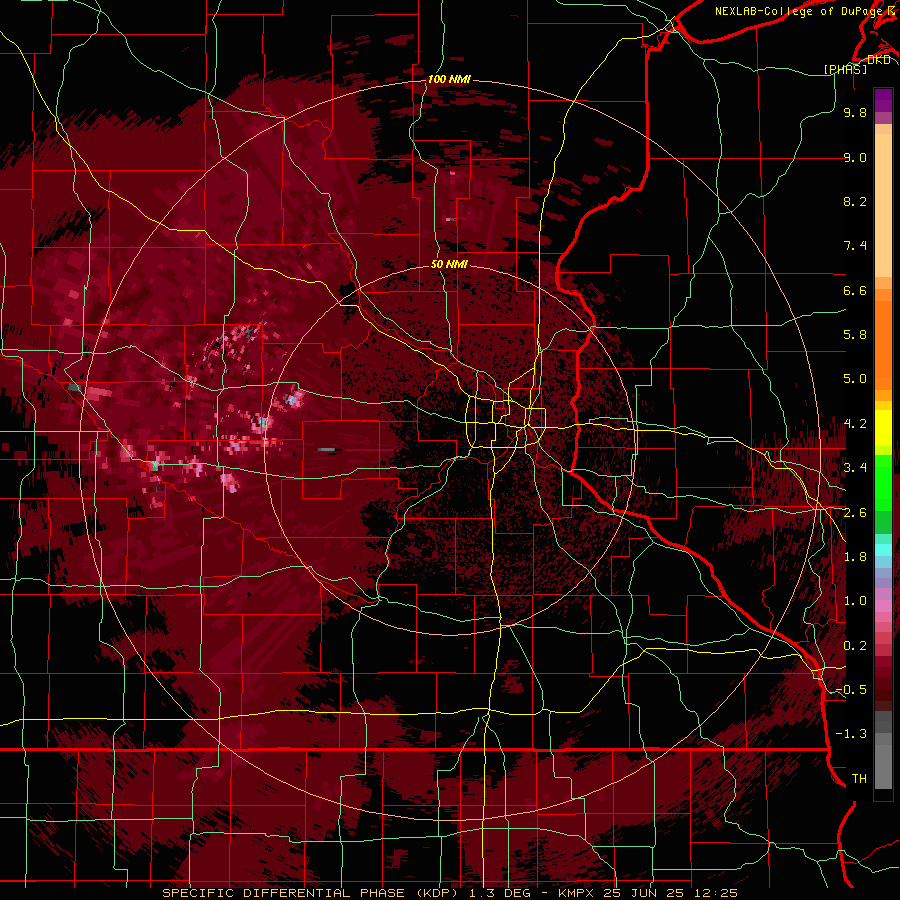Click the yellow band of the color scale
Screen dimensions: 900x900
tap(883, 428)
